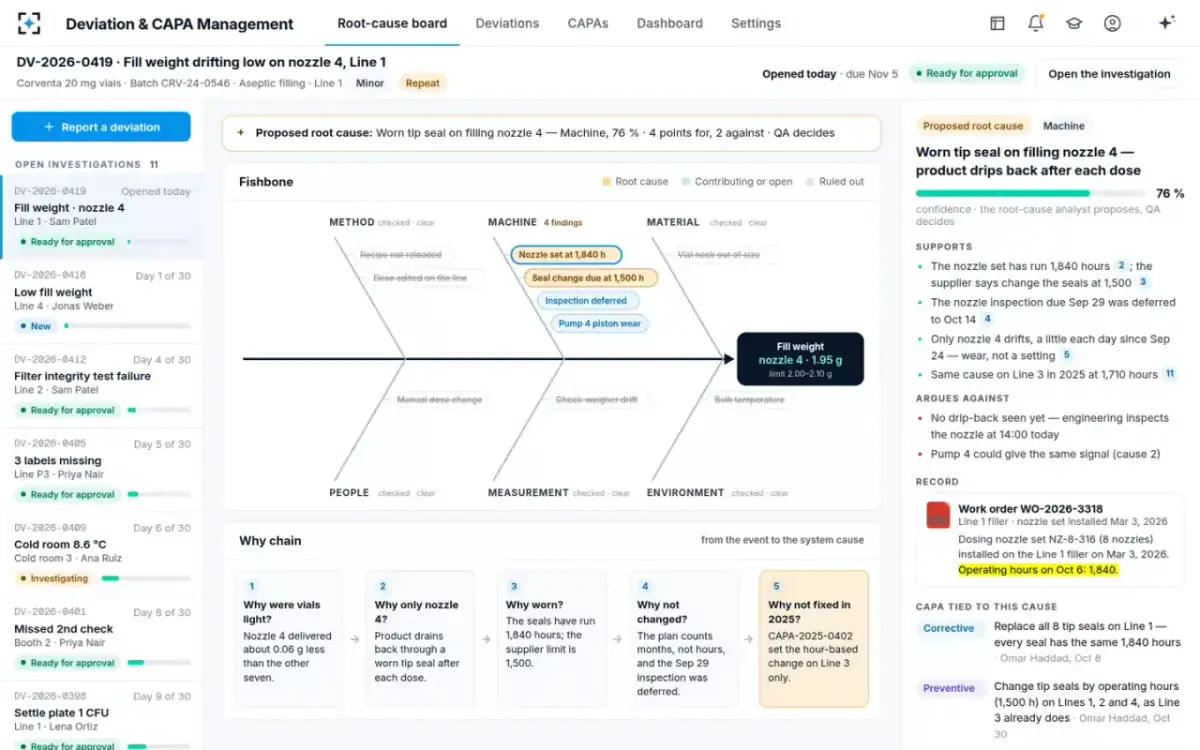Click the MACHINE fishbone category label
This screenshot has height=750, width=1200.
[x=512, y=222]
